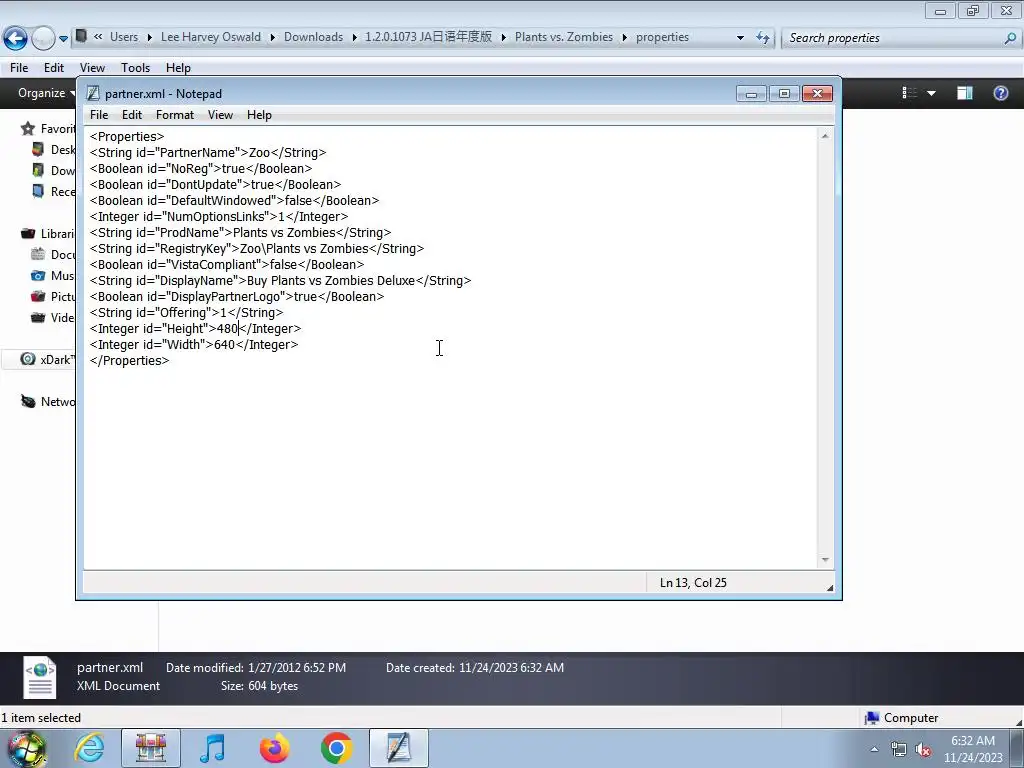Select the Recent Places icon in Favorites
The height and width of the screenshot is (768, 1024).
pyautogui.click(x=38, y=191)
